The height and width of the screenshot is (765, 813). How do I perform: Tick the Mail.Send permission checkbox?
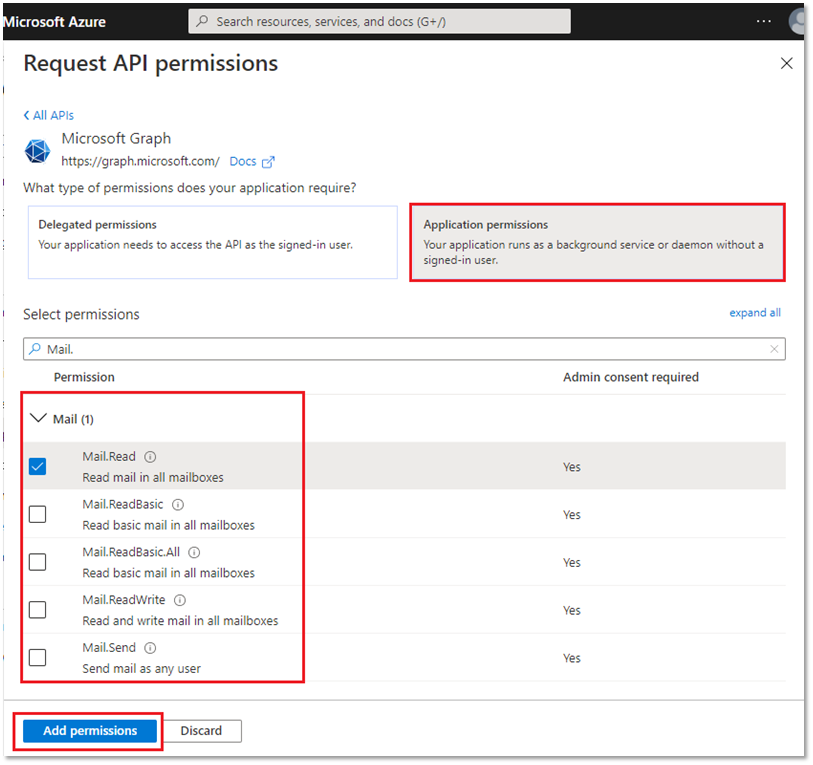click(37, 658)
